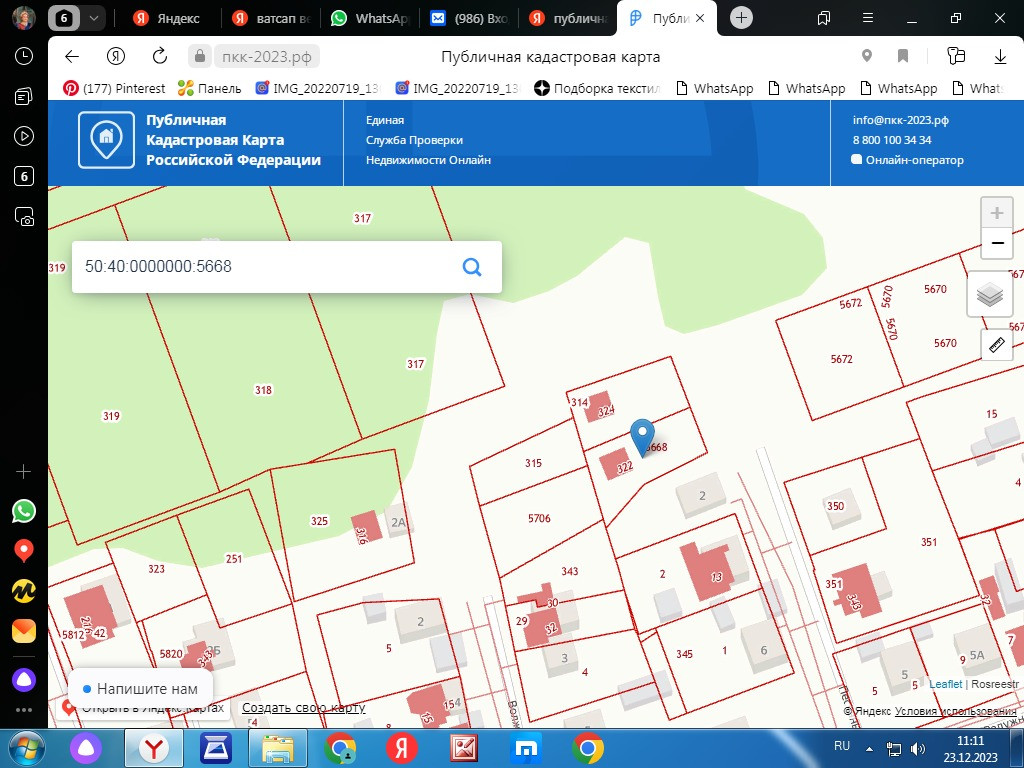Click the phone number 8 800 100 34 34
The width and height of the screenshot is (1024, 768).
(x=891, y=140)
